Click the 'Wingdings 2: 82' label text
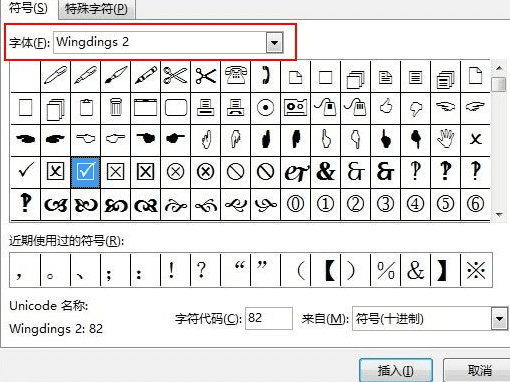This screenshot has width=510, height=382. (56, 329)
